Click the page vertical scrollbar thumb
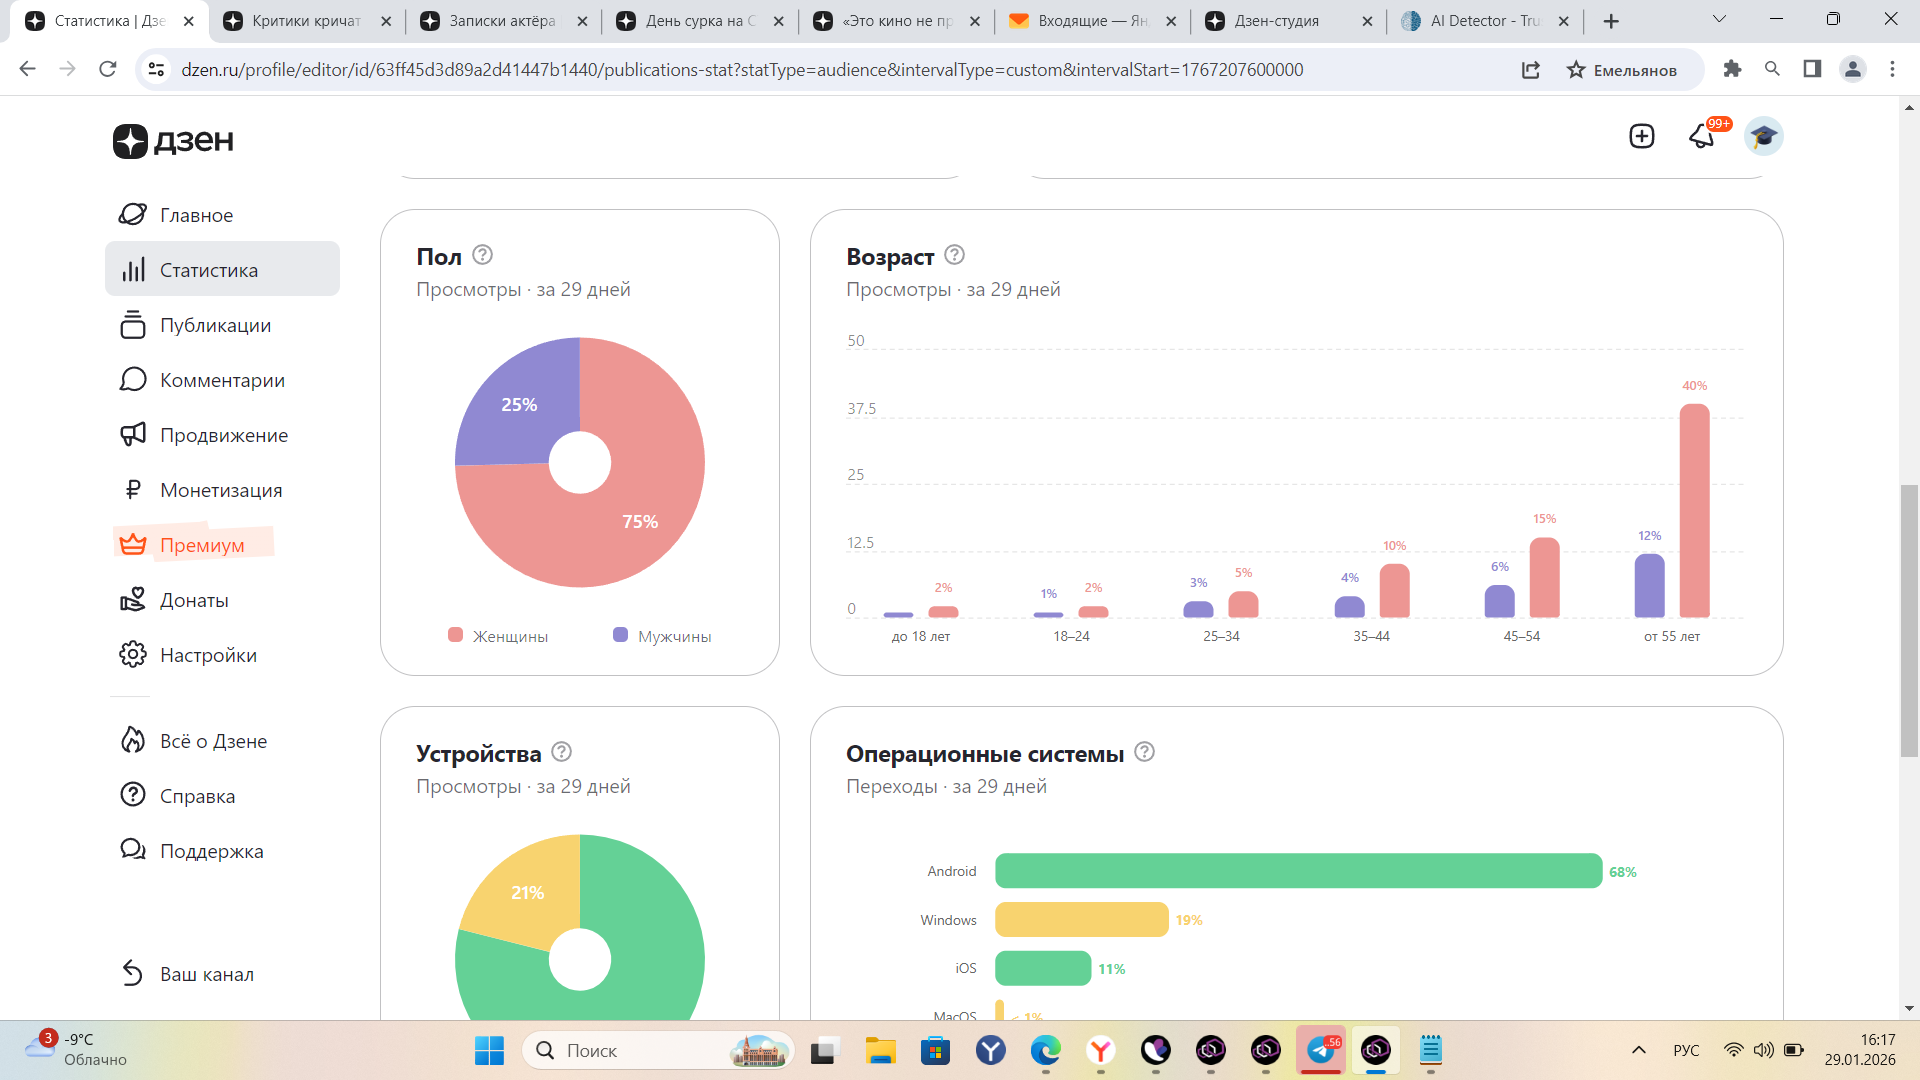 pyautogui.click(x=1909, y=620)
